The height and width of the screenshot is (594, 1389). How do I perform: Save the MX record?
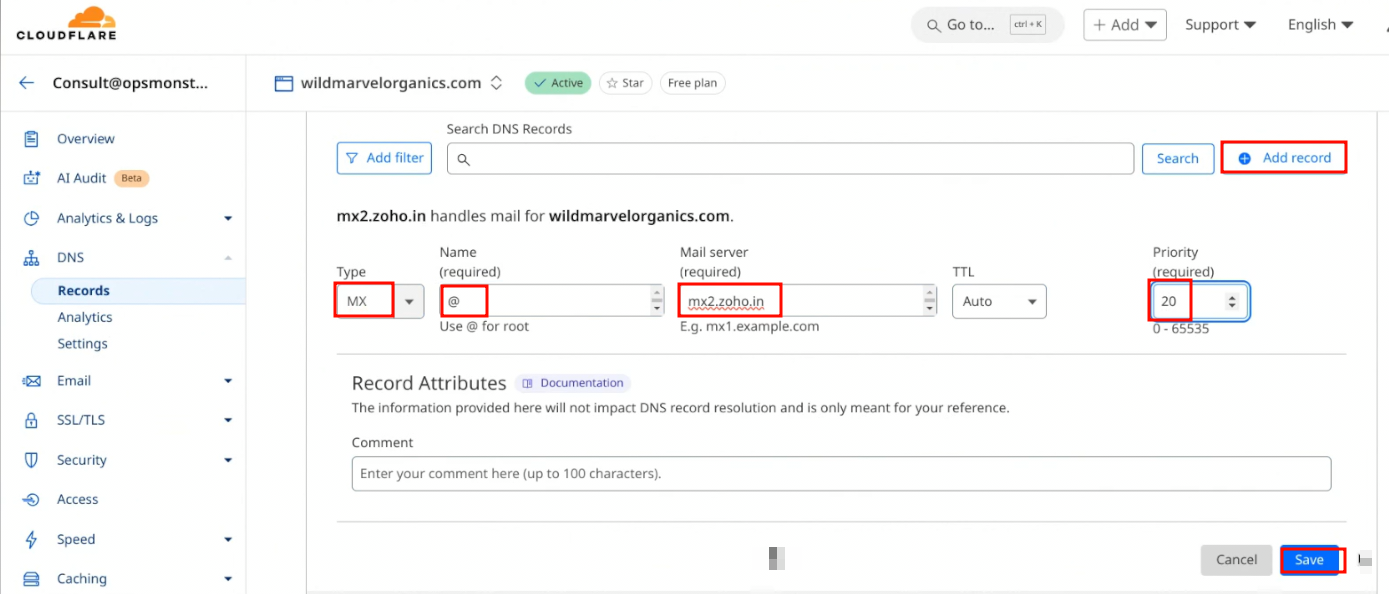point(1309,560)
